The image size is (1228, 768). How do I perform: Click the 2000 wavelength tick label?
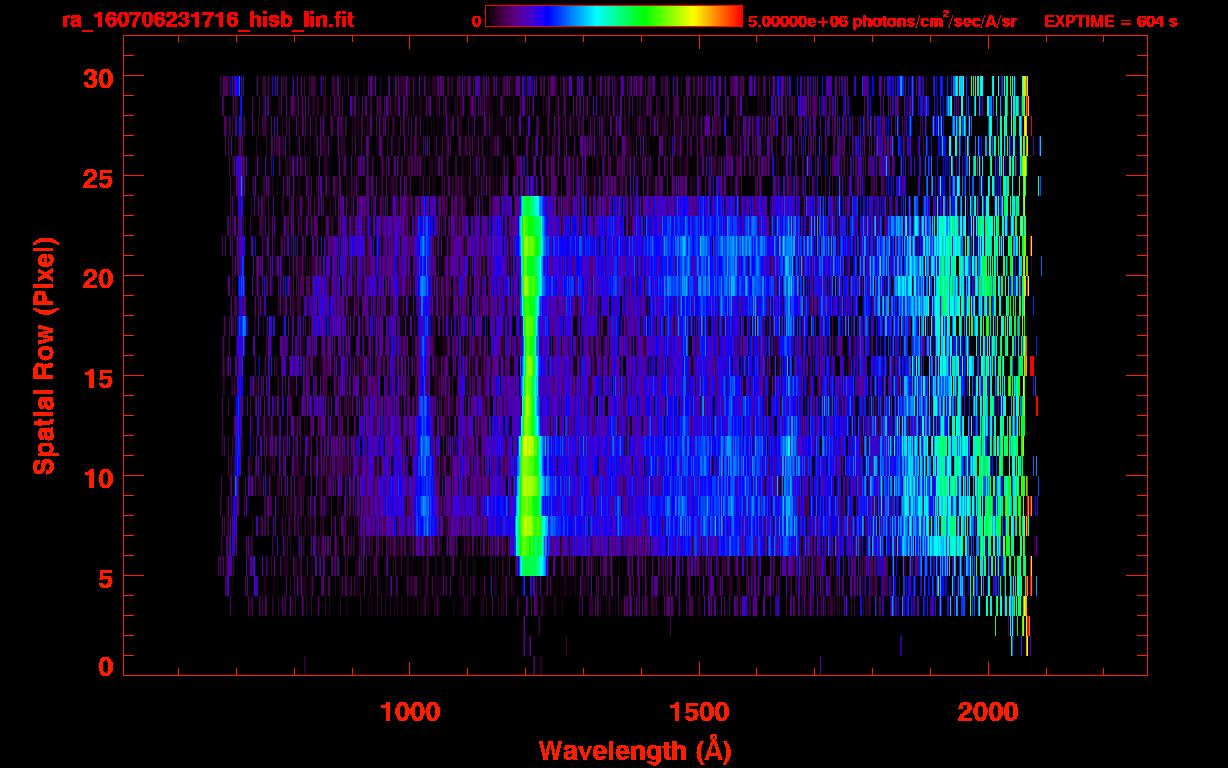pyautogui.click(x=988, y=711)
